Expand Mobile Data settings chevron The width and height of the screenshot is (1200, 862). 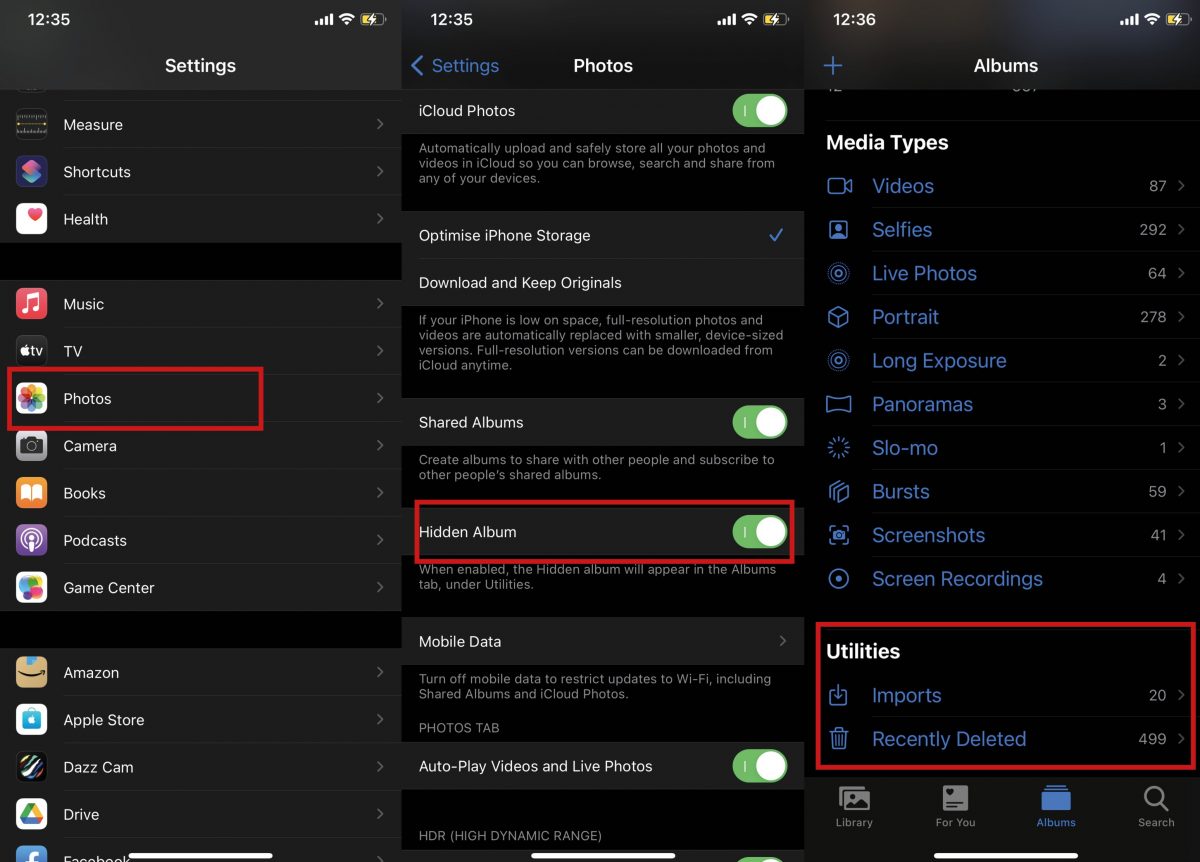(x=782, y=641)
